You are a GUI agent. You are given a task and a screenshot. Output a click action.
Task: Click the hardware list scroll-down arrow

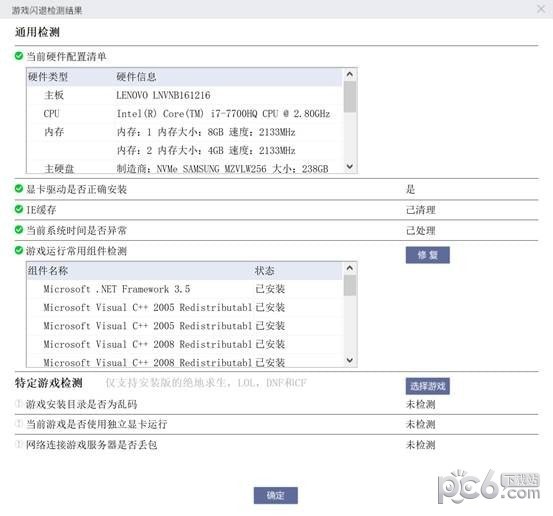[x=350, y=166]
